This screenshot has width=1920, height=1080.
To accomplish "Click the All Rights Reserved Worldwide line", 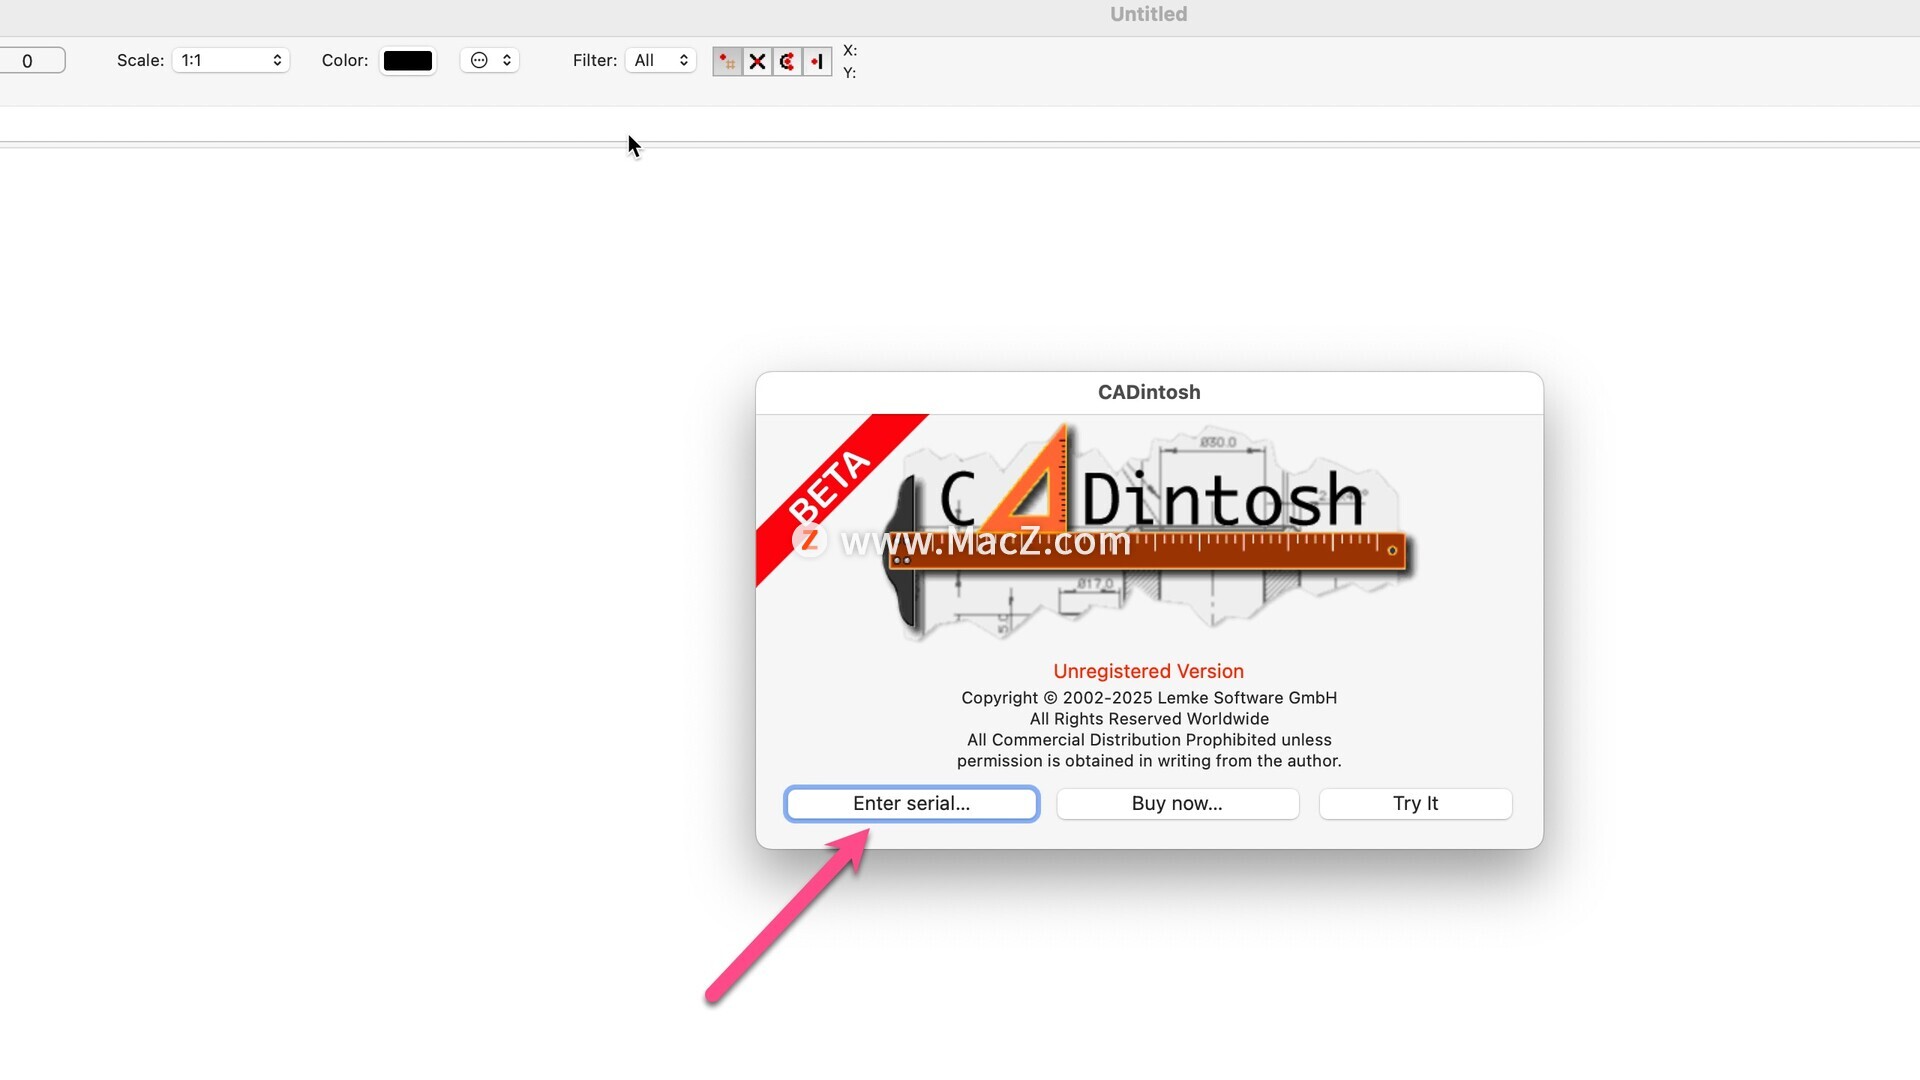I will tap(1149, 719).
